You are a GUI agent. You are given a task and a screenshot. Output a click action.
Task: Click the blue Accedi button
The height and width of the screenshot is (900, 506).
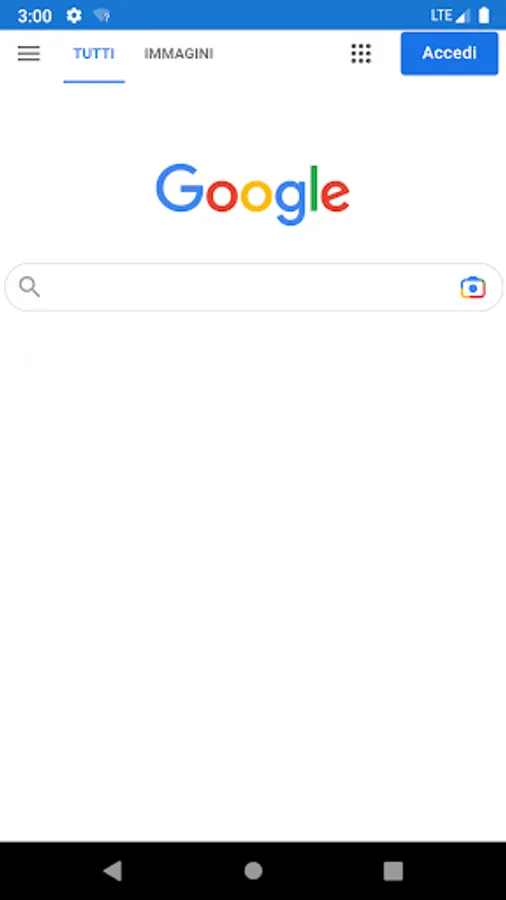[x=449, y=53]
